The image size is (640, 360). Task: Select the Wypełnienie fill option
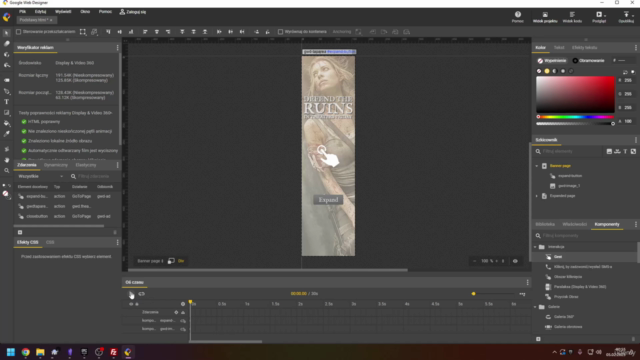click(552, 60)
